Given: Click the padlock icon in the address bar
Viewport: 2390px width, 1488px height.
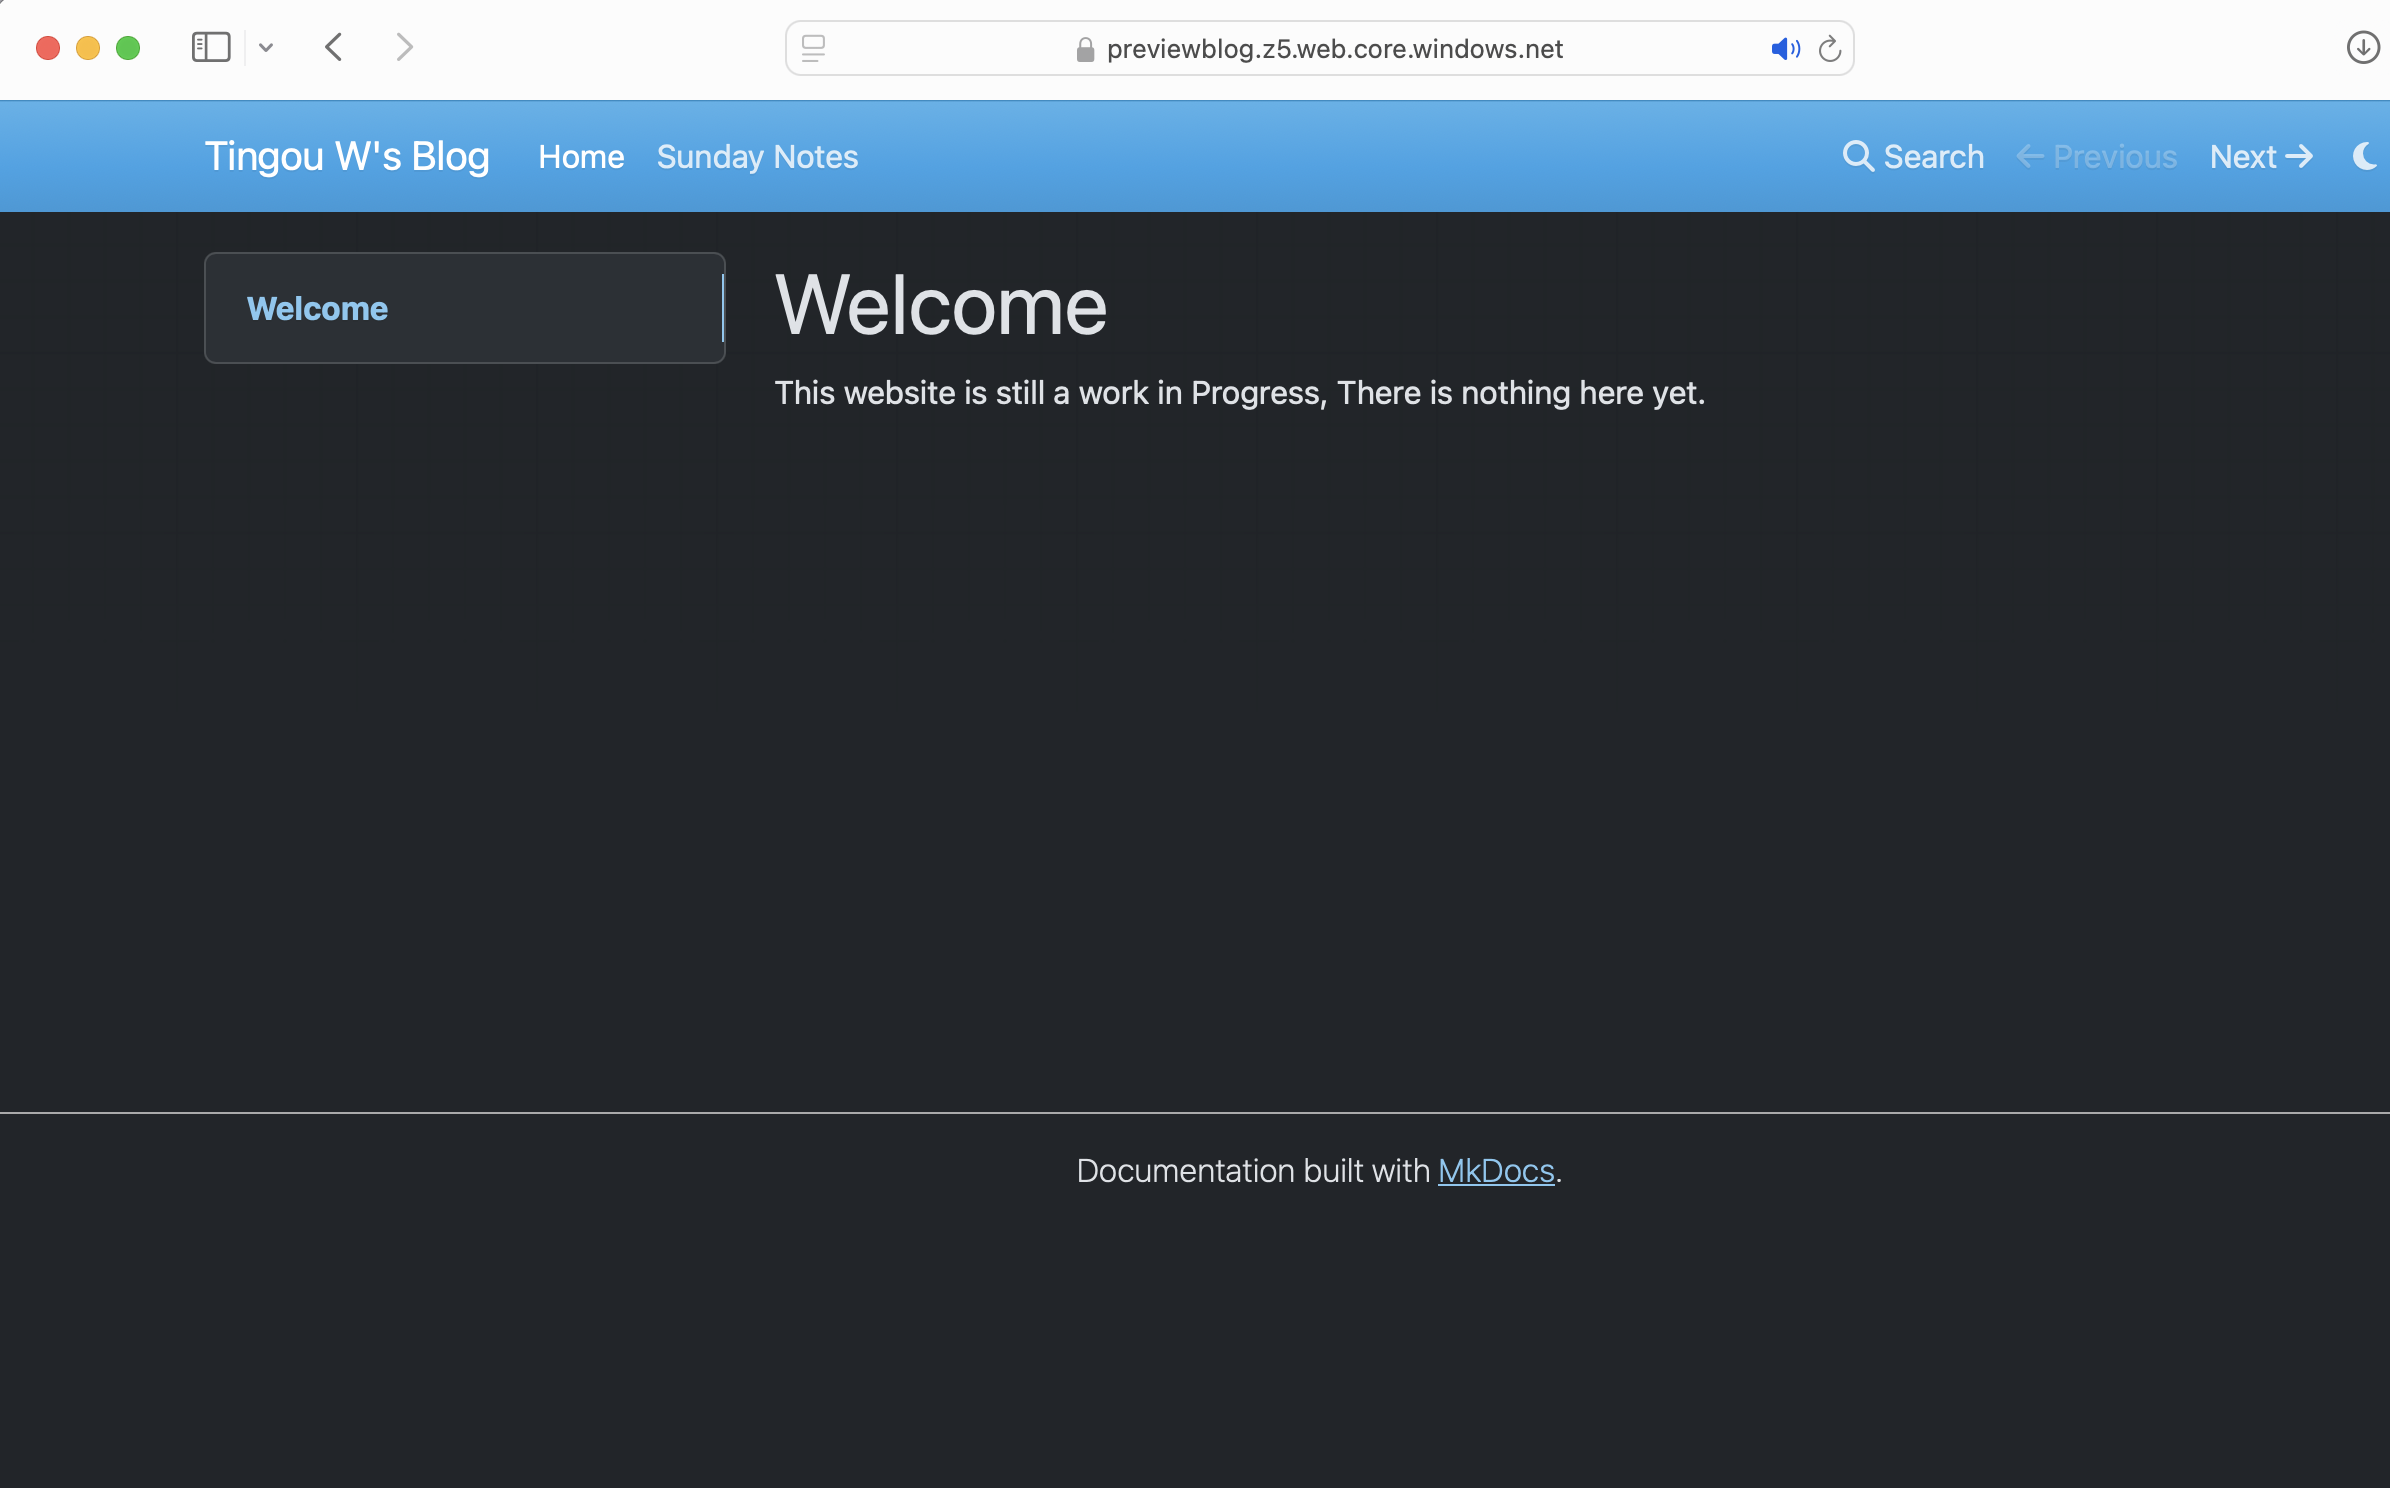Looking at the screenshot, I should [x=1084, y=48].
